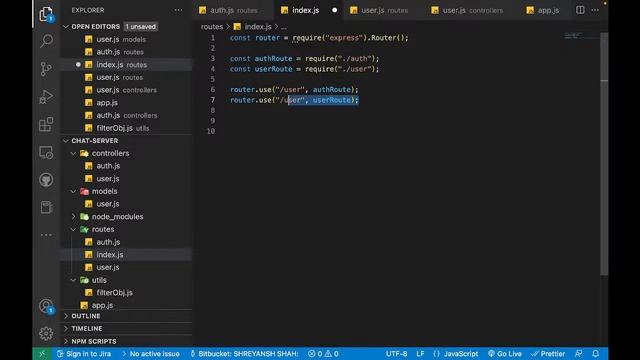Open the Manage settings gear icon
Viewport: 640px width, 360px height.
tap(46, 333)
